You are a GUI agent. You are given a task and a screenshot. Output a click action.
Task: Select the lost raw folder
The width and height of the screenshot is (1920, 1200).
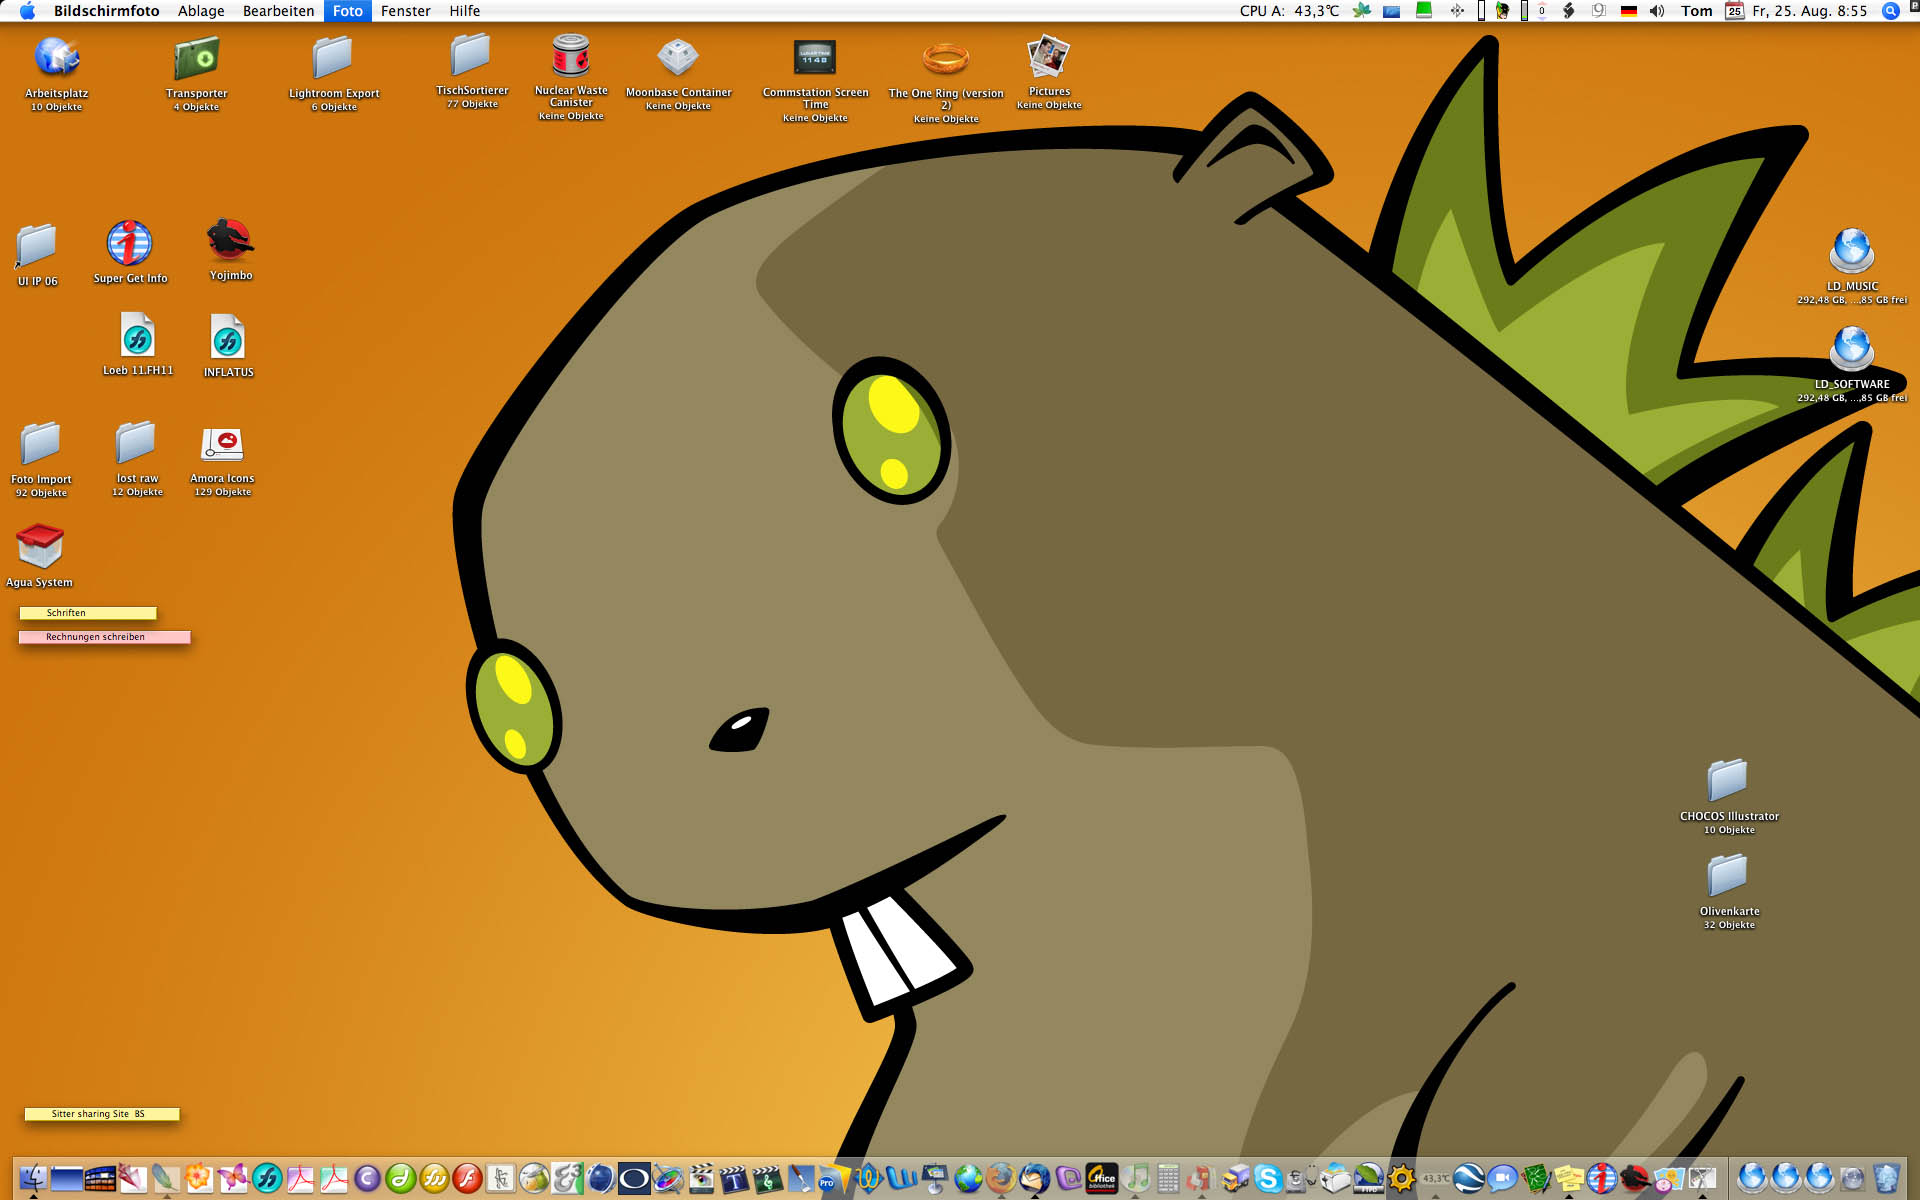click(x=136, y=443)
